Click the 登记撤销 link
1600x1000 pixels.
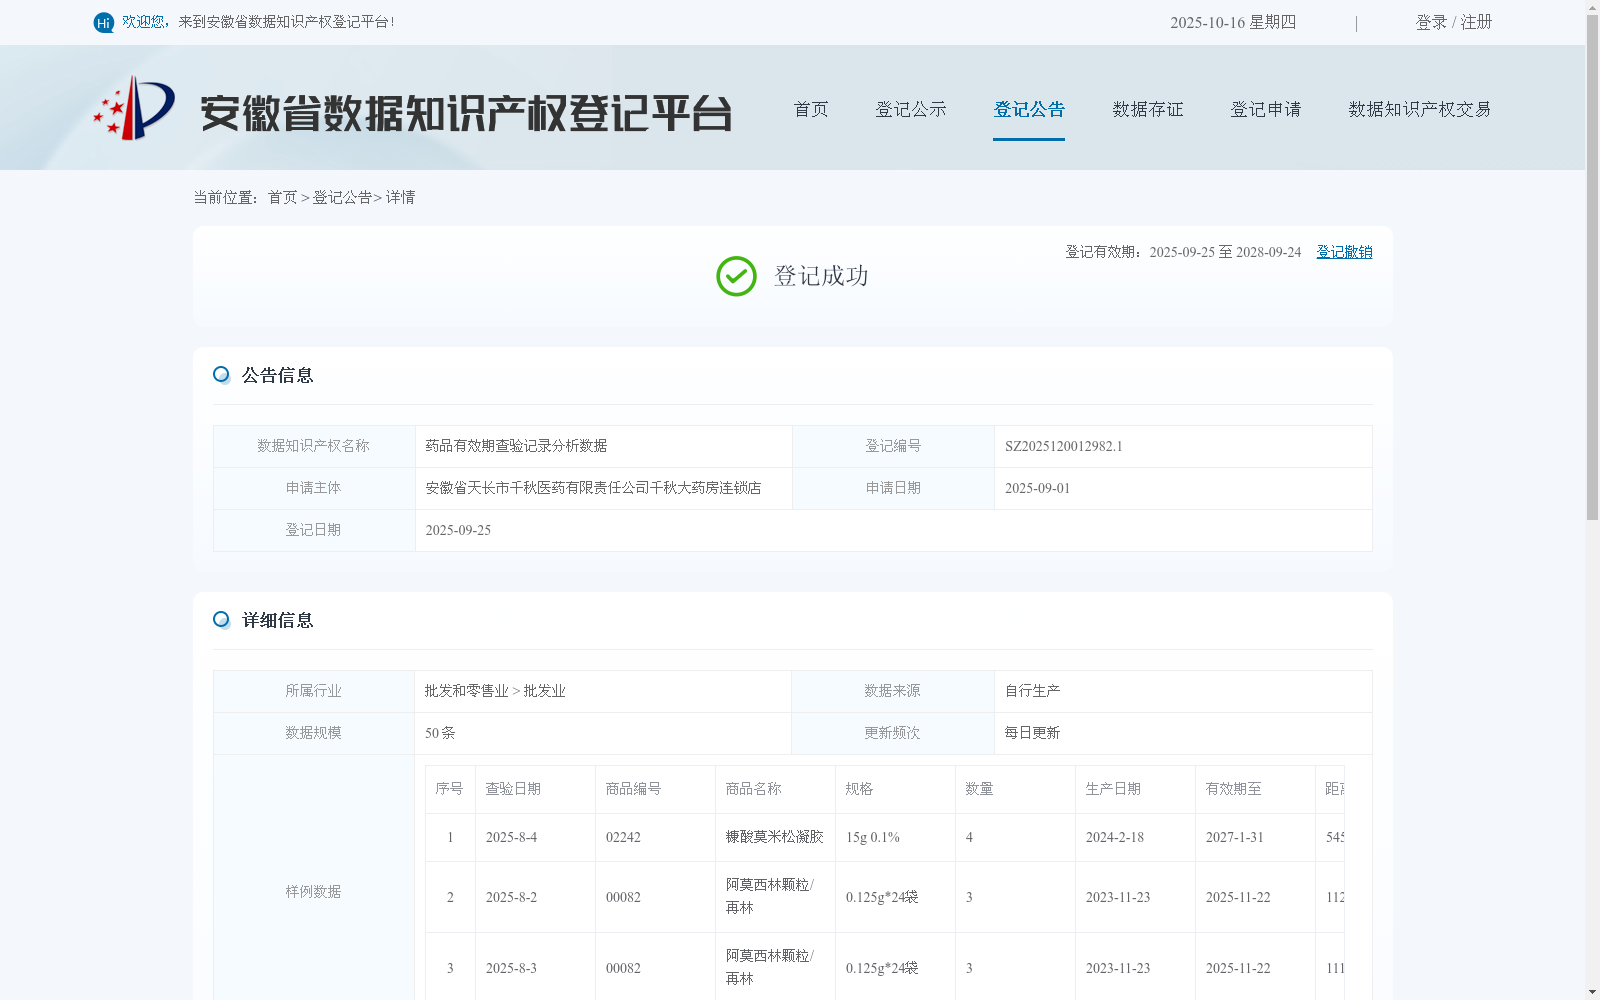(1344, 252)
